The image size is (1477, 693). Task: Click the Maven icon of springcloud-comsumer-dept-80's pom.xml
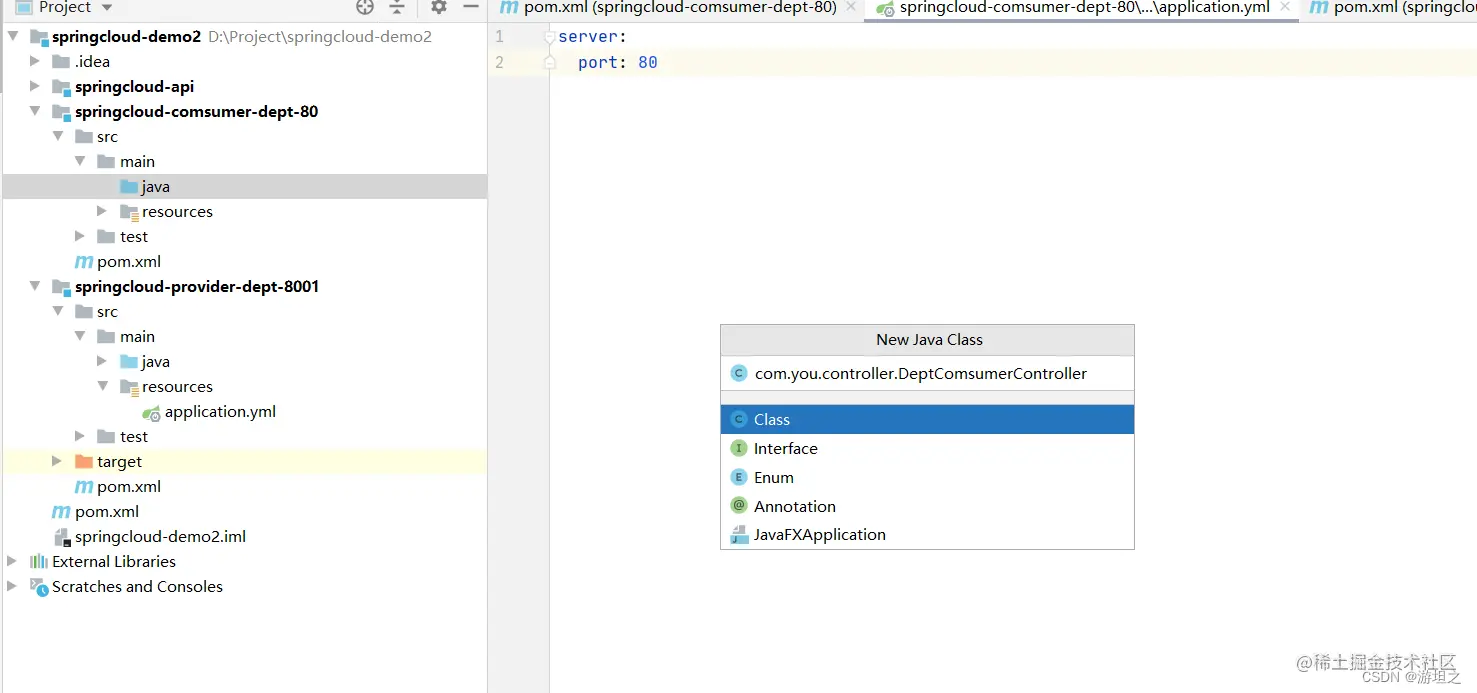(84, 262)
